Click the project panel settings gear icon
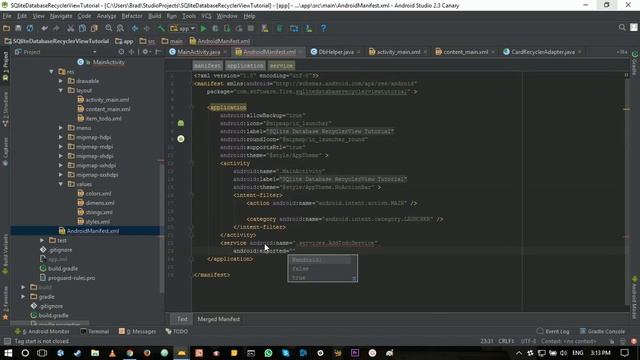Image resolution: width=640 pixels, height=360 pixels. [x=146, y=52]
